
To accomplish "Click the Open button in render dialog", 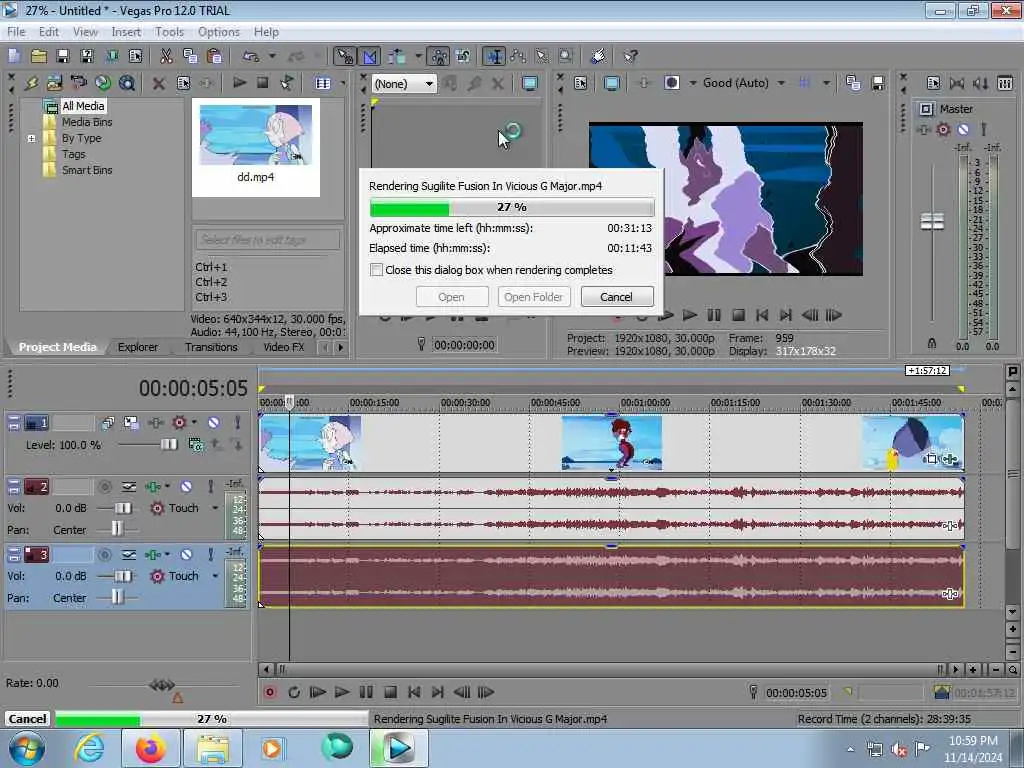I will point(451,296).
